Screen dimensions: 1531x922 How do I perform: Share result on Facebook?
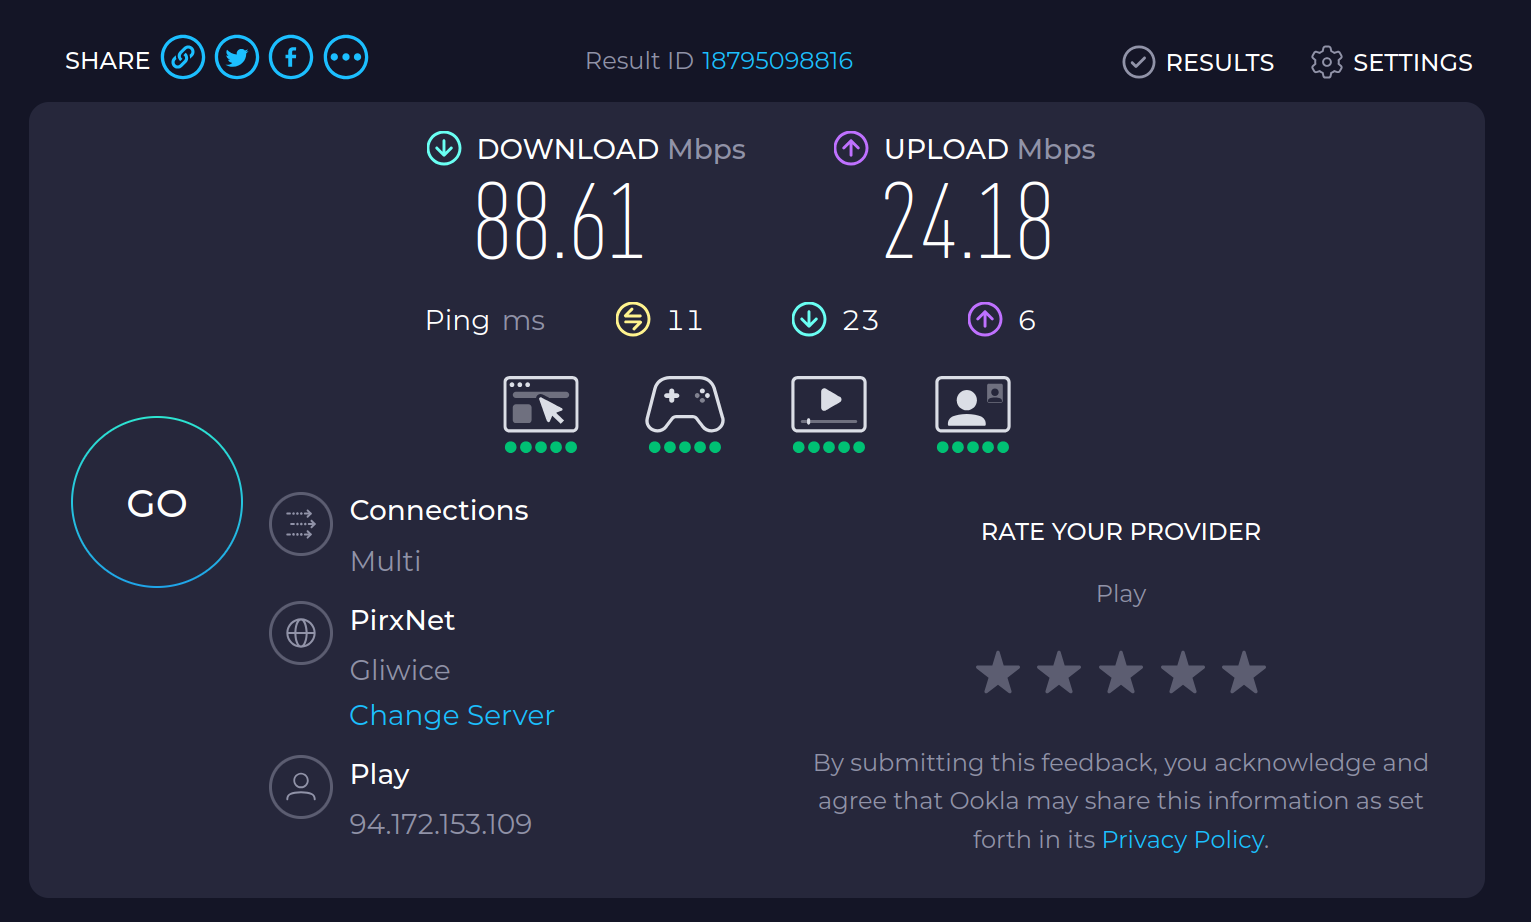point(291,58)
